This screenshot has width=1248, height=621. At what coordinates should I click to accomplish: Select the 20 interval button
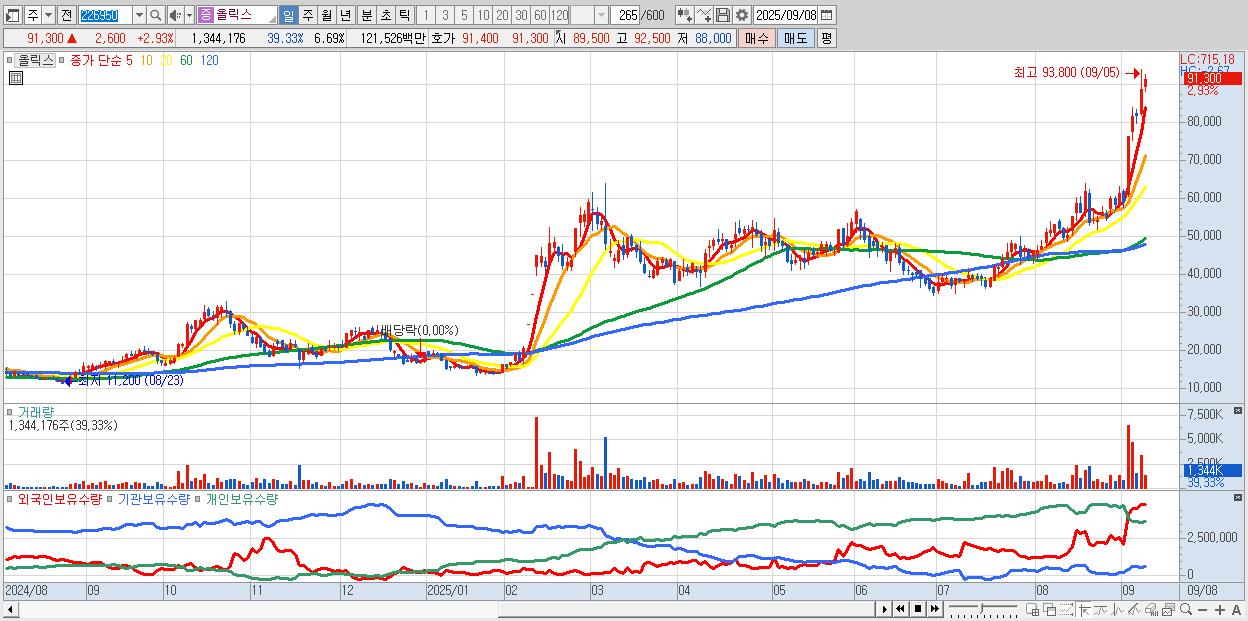tap(502, 15)
